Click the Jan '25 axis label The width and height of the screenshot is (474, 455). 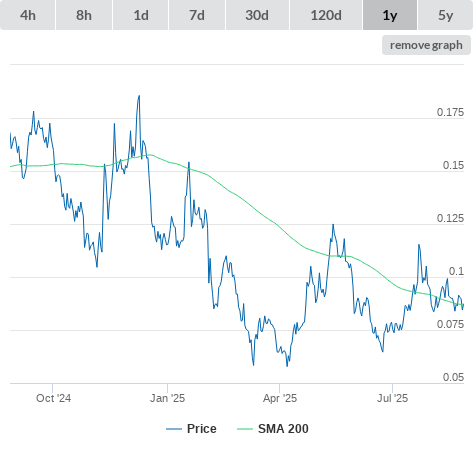tap(167, 398)
